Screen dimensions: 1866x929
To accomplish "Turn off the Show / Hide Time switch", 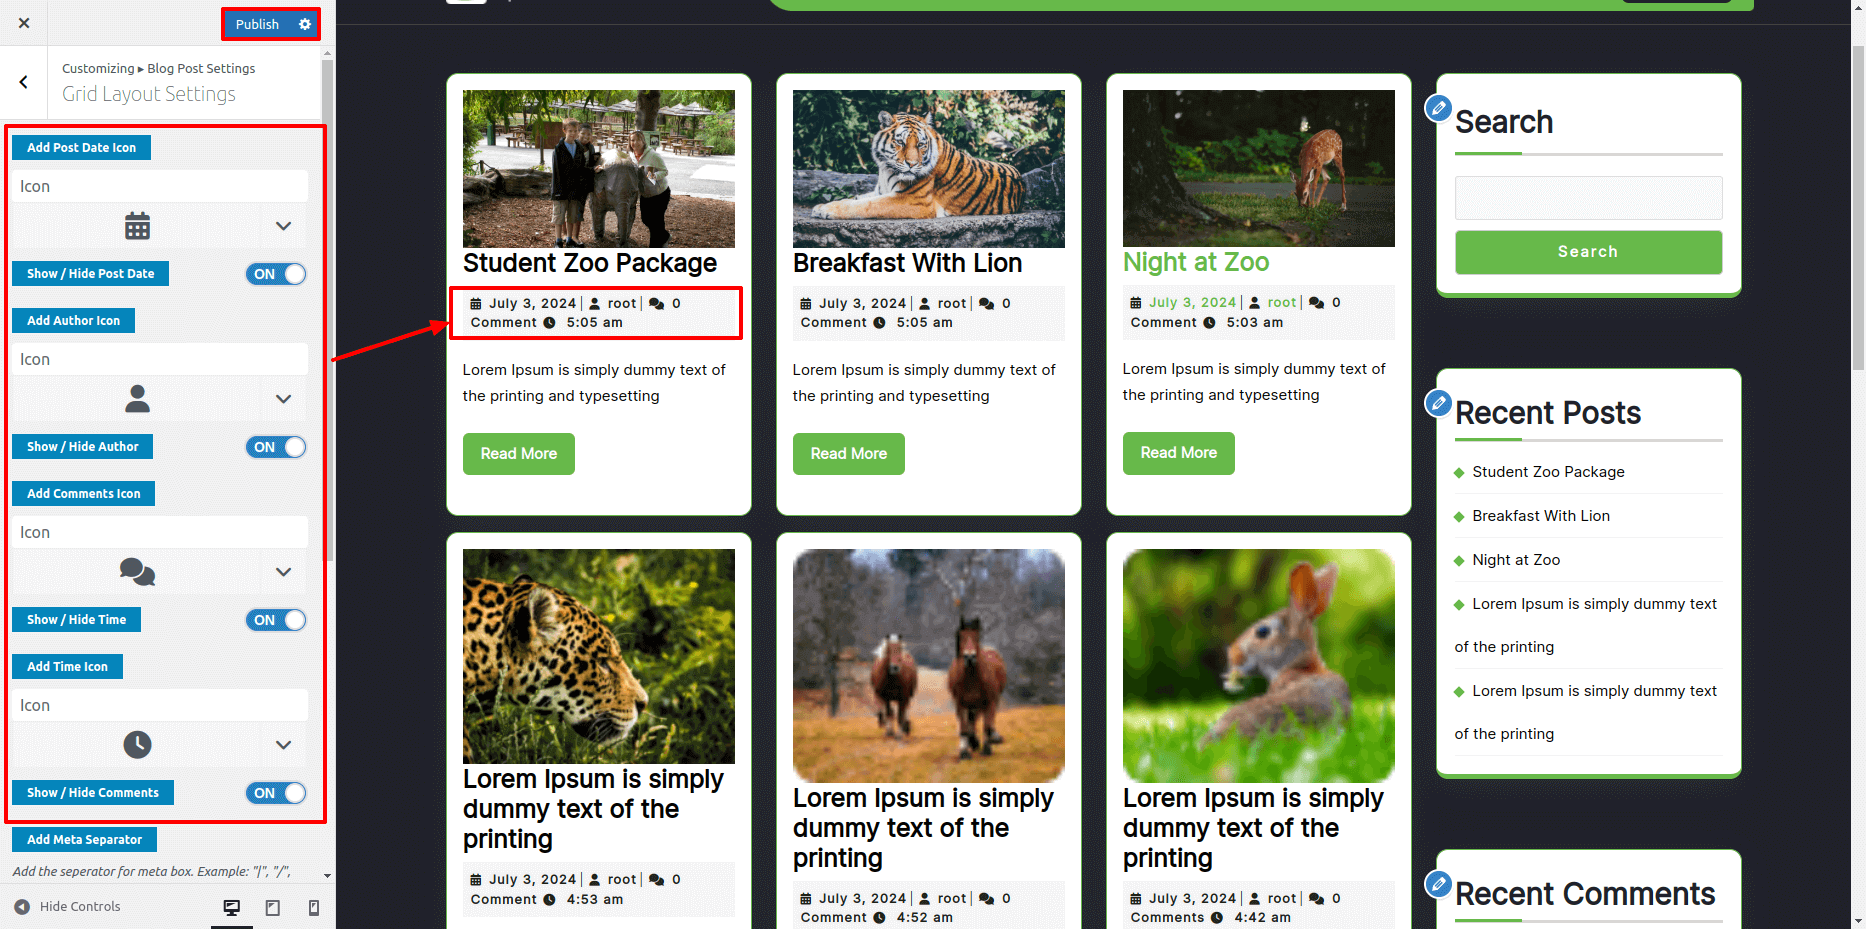I will pyautogui.click(x=276, y=620).
